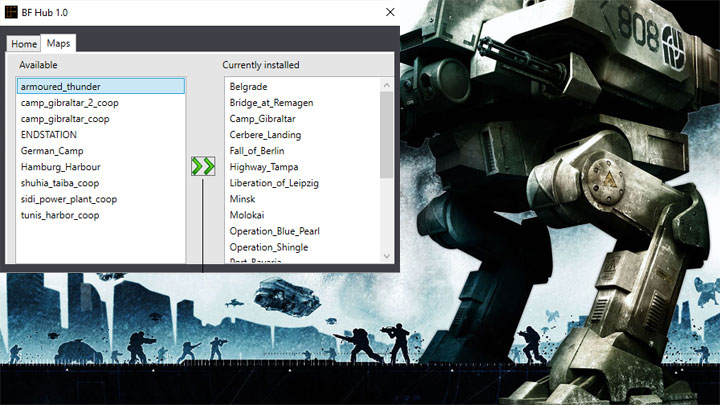Select Molokai installed map
Viewport: 720px width, 405px height.
[303, 215]
